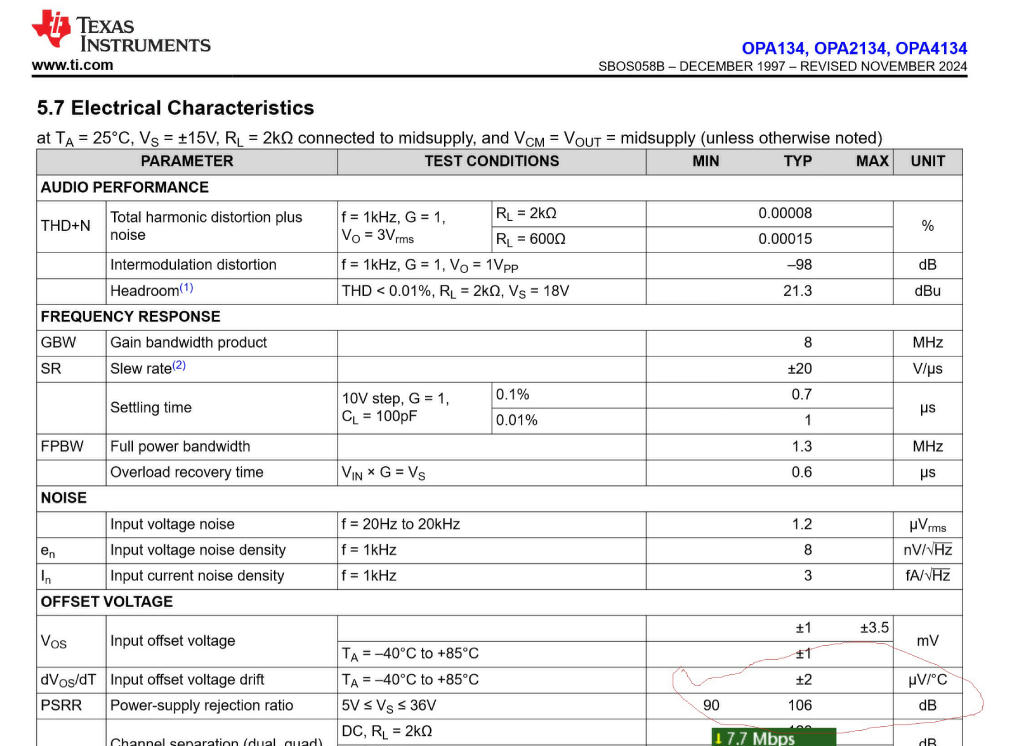
Task: Click 'Overload recovery time' parameter
Action: click(187, 472)
